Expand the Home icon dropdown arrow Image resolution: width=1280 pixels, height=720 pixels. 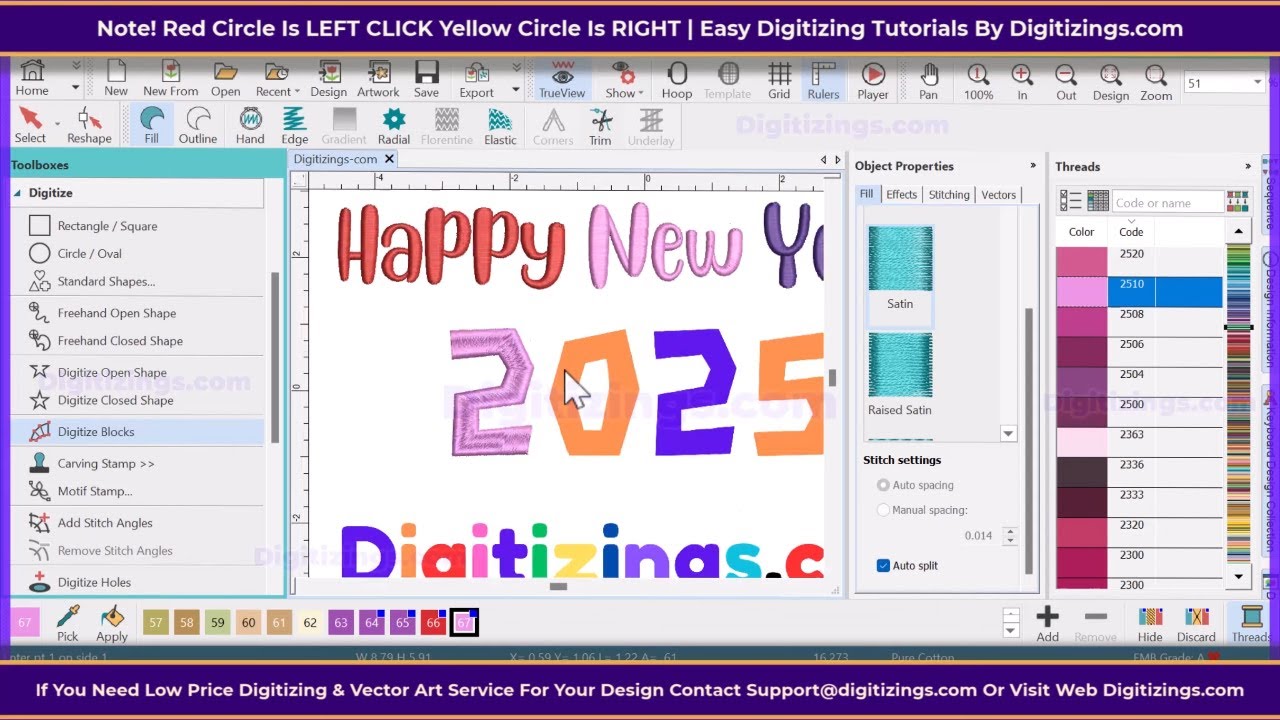pos(75,88)
